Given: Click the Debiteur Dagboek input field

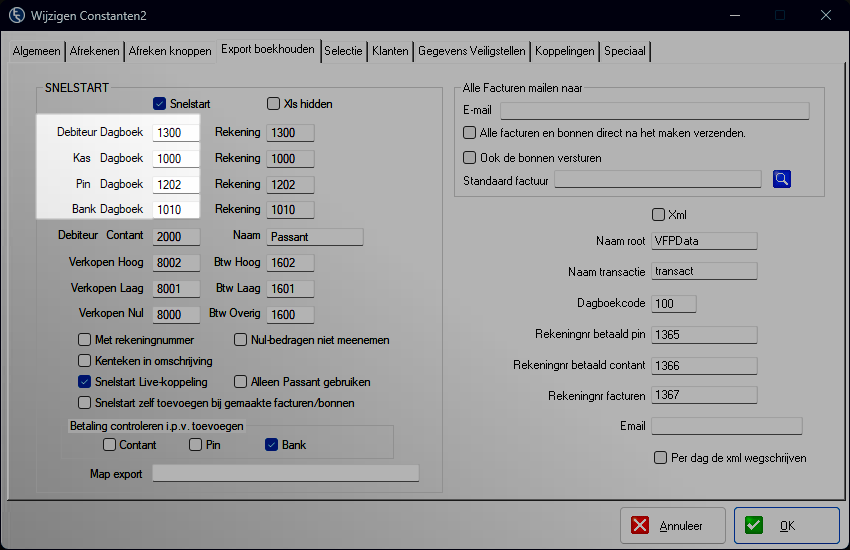Looking at the screenshot, I should point(176,133).
